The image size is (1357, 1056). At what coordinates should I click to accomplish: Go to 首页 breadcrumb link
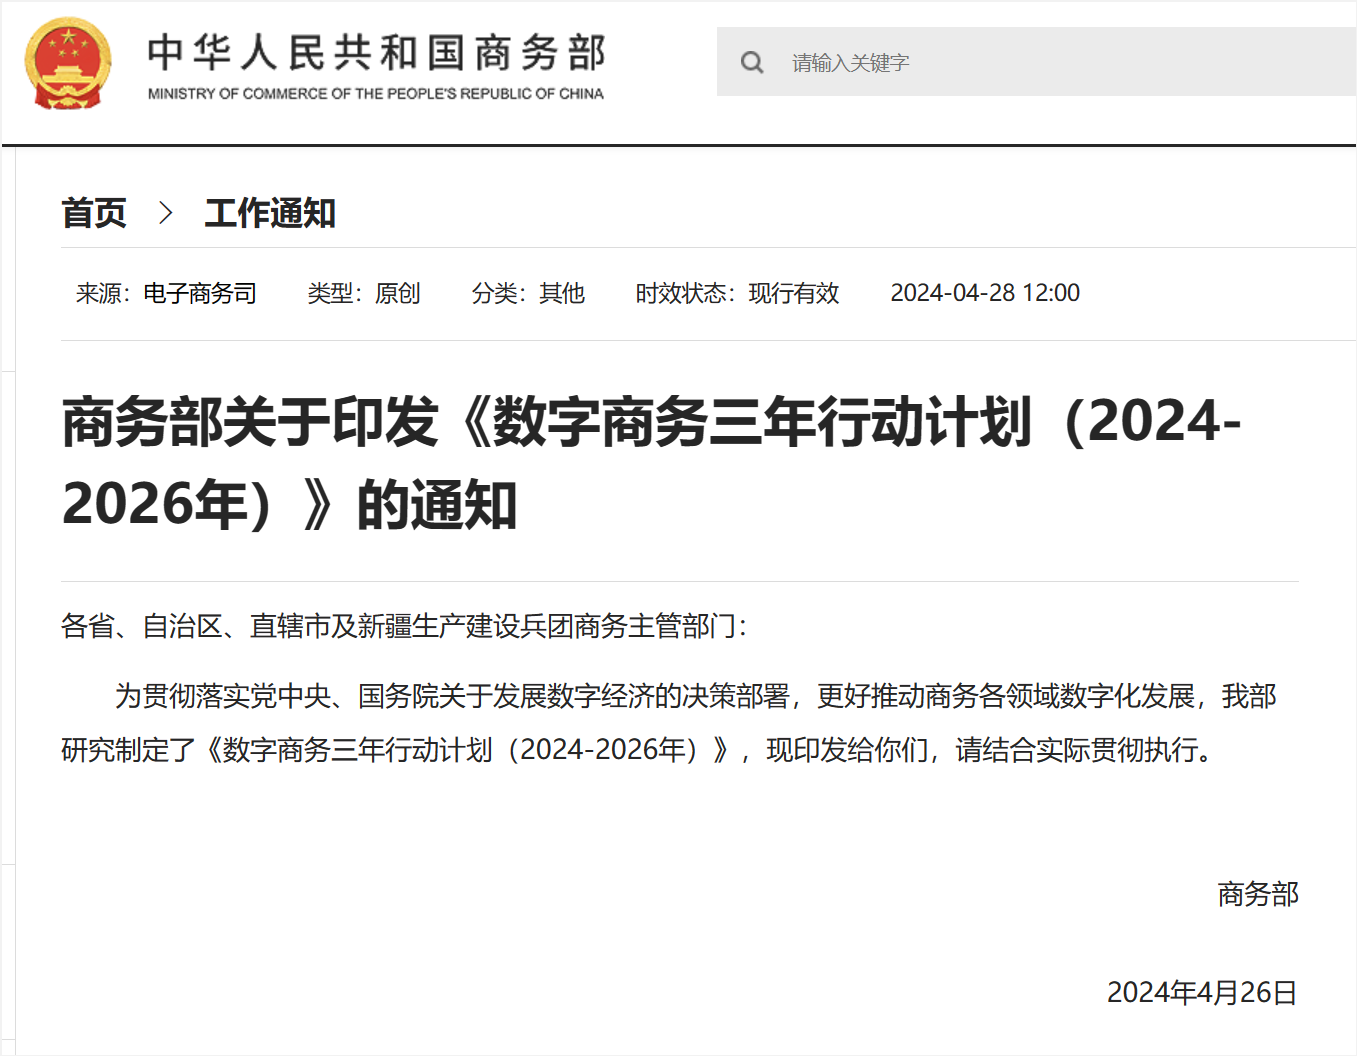94,213
